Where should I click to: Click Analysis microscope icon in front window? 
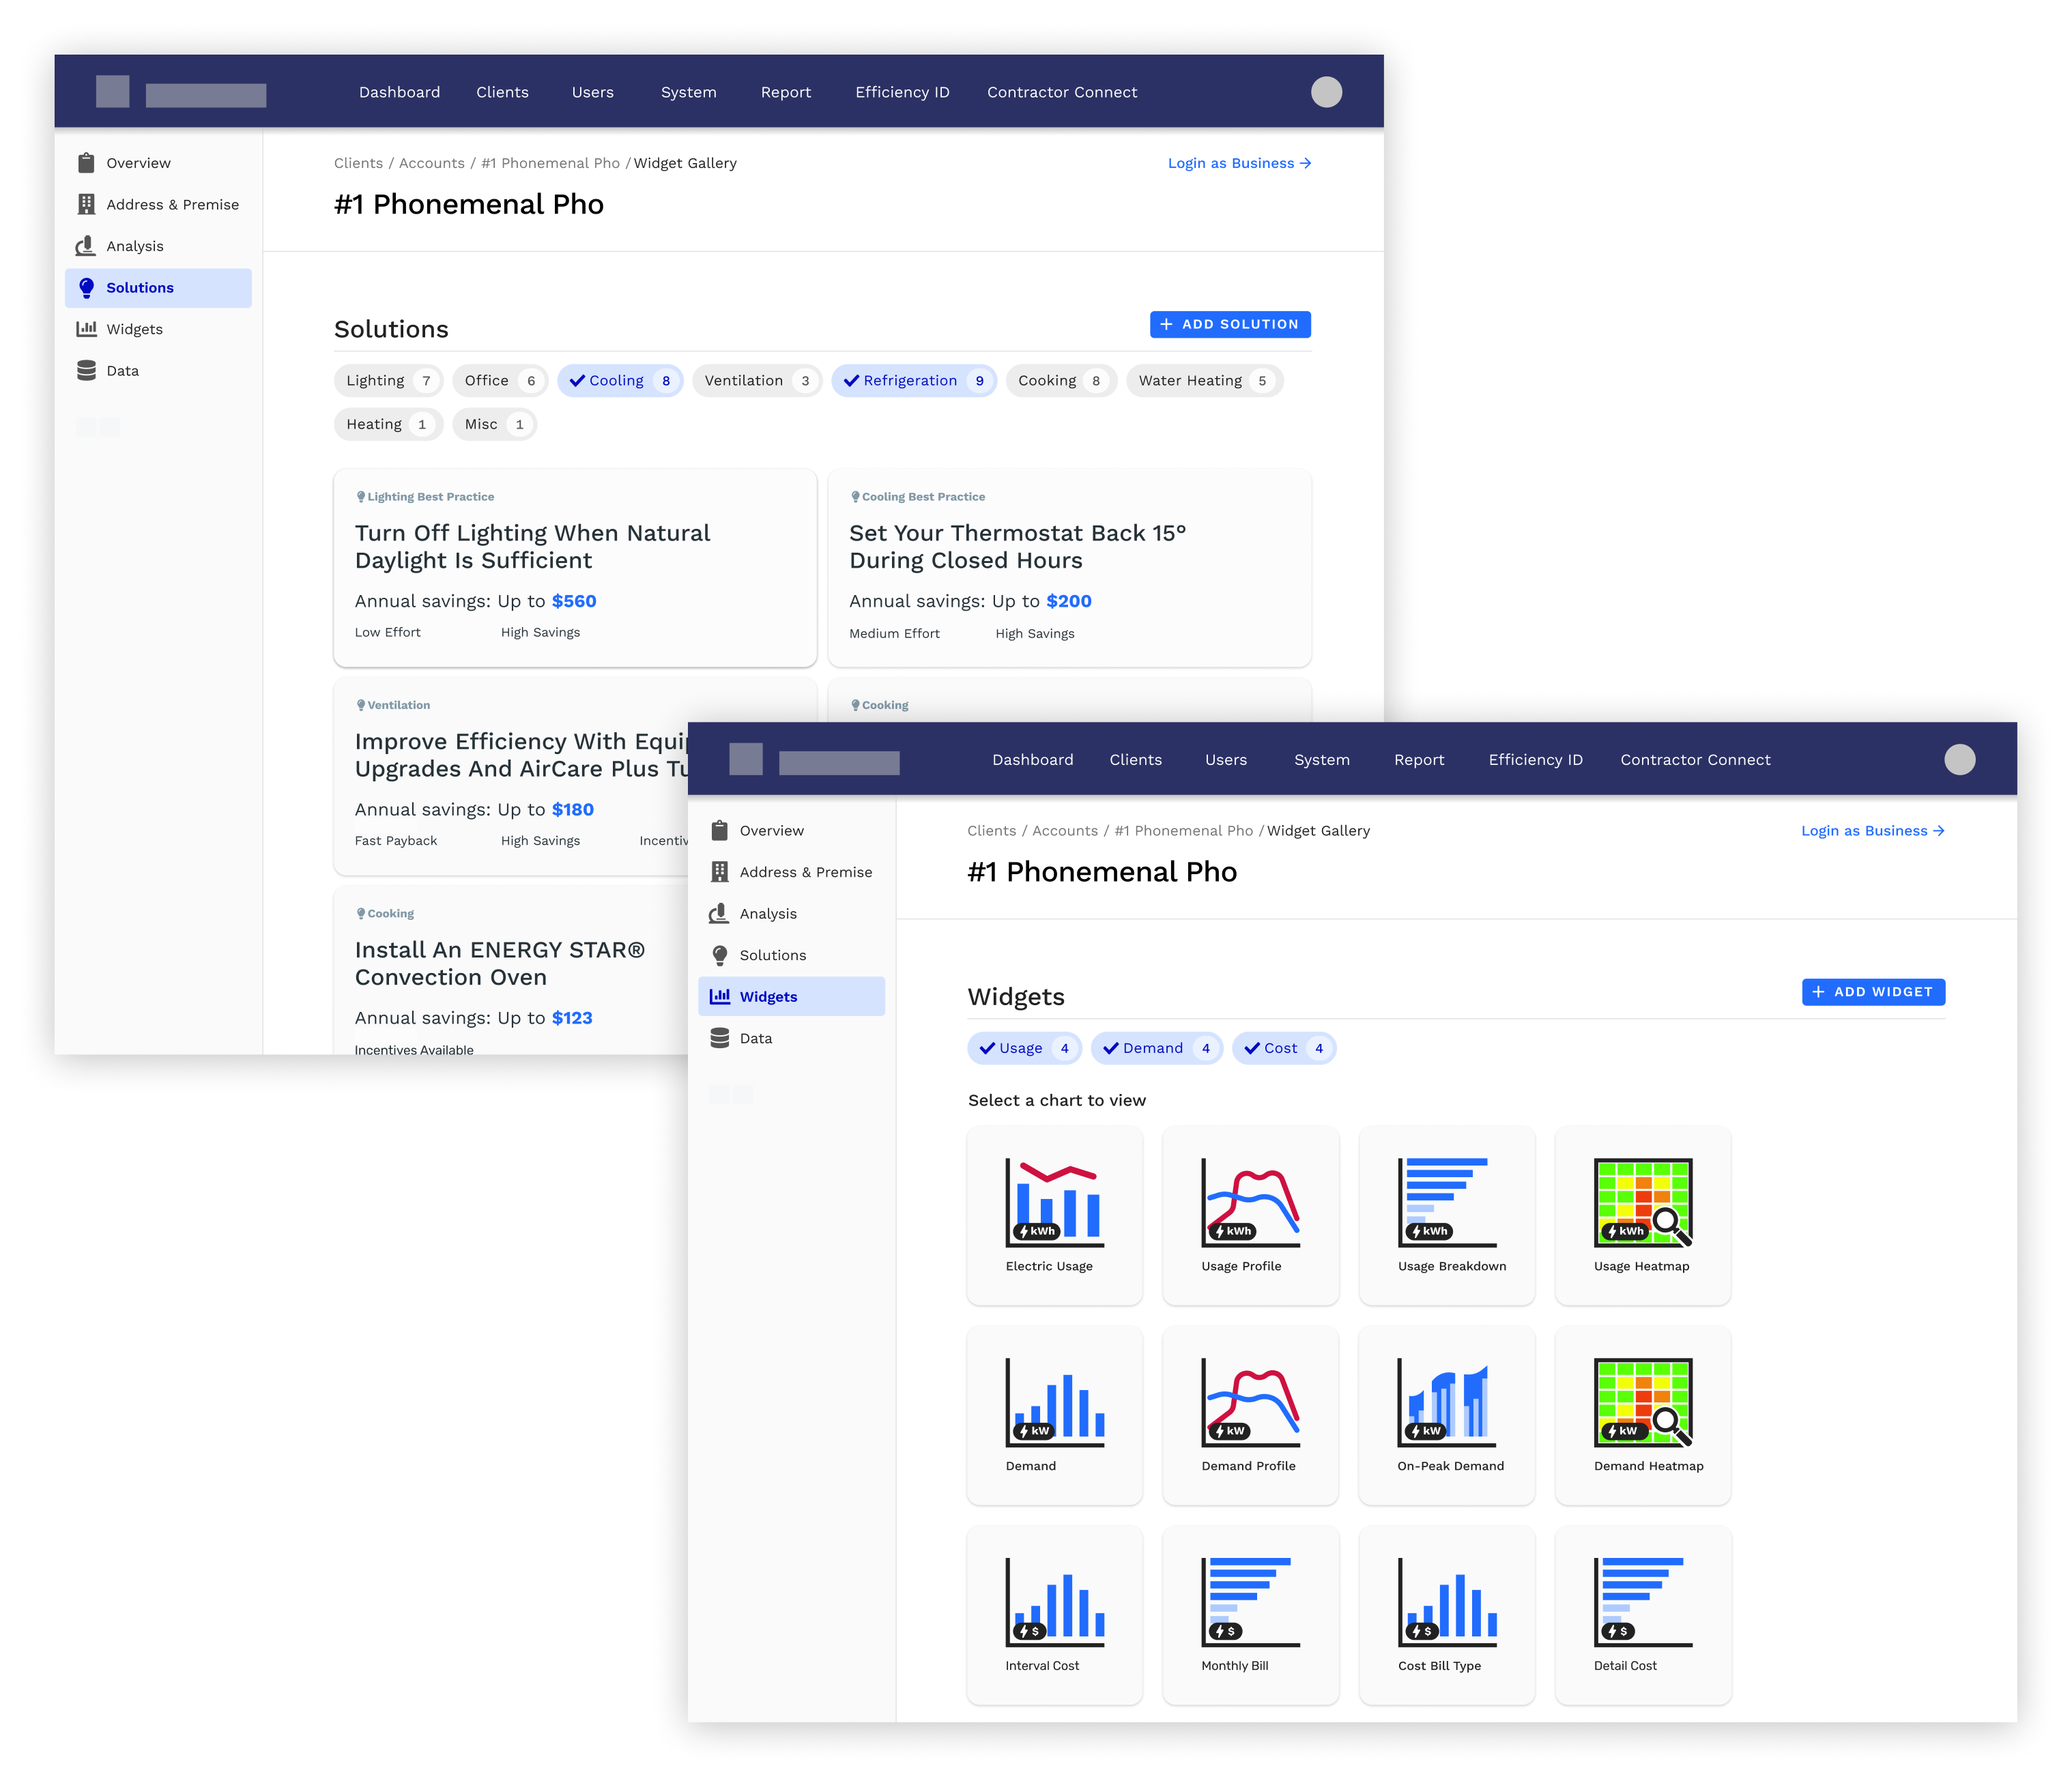pyautogui.click(x=719, y=913)
